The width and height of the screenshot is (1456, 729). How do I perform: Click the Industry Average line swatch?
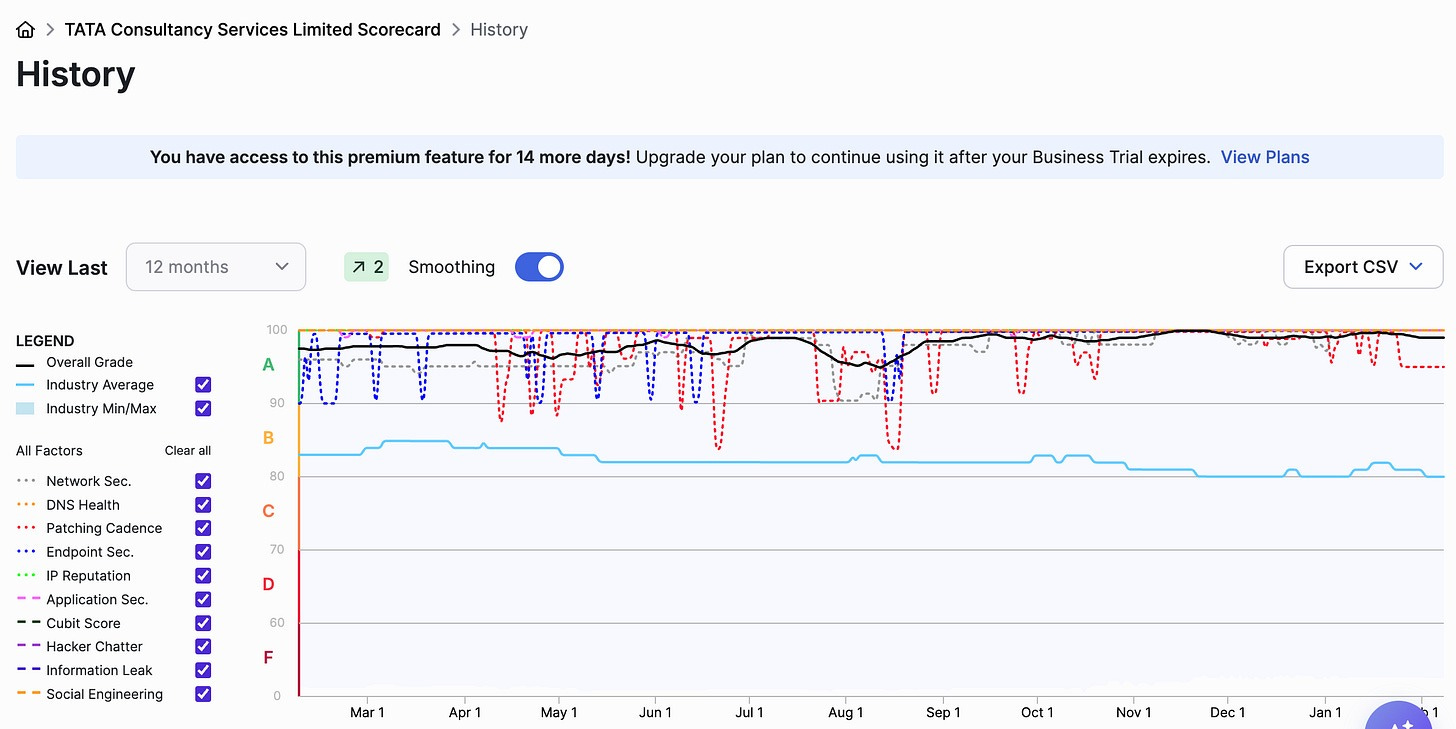click(x=25, y=385)
